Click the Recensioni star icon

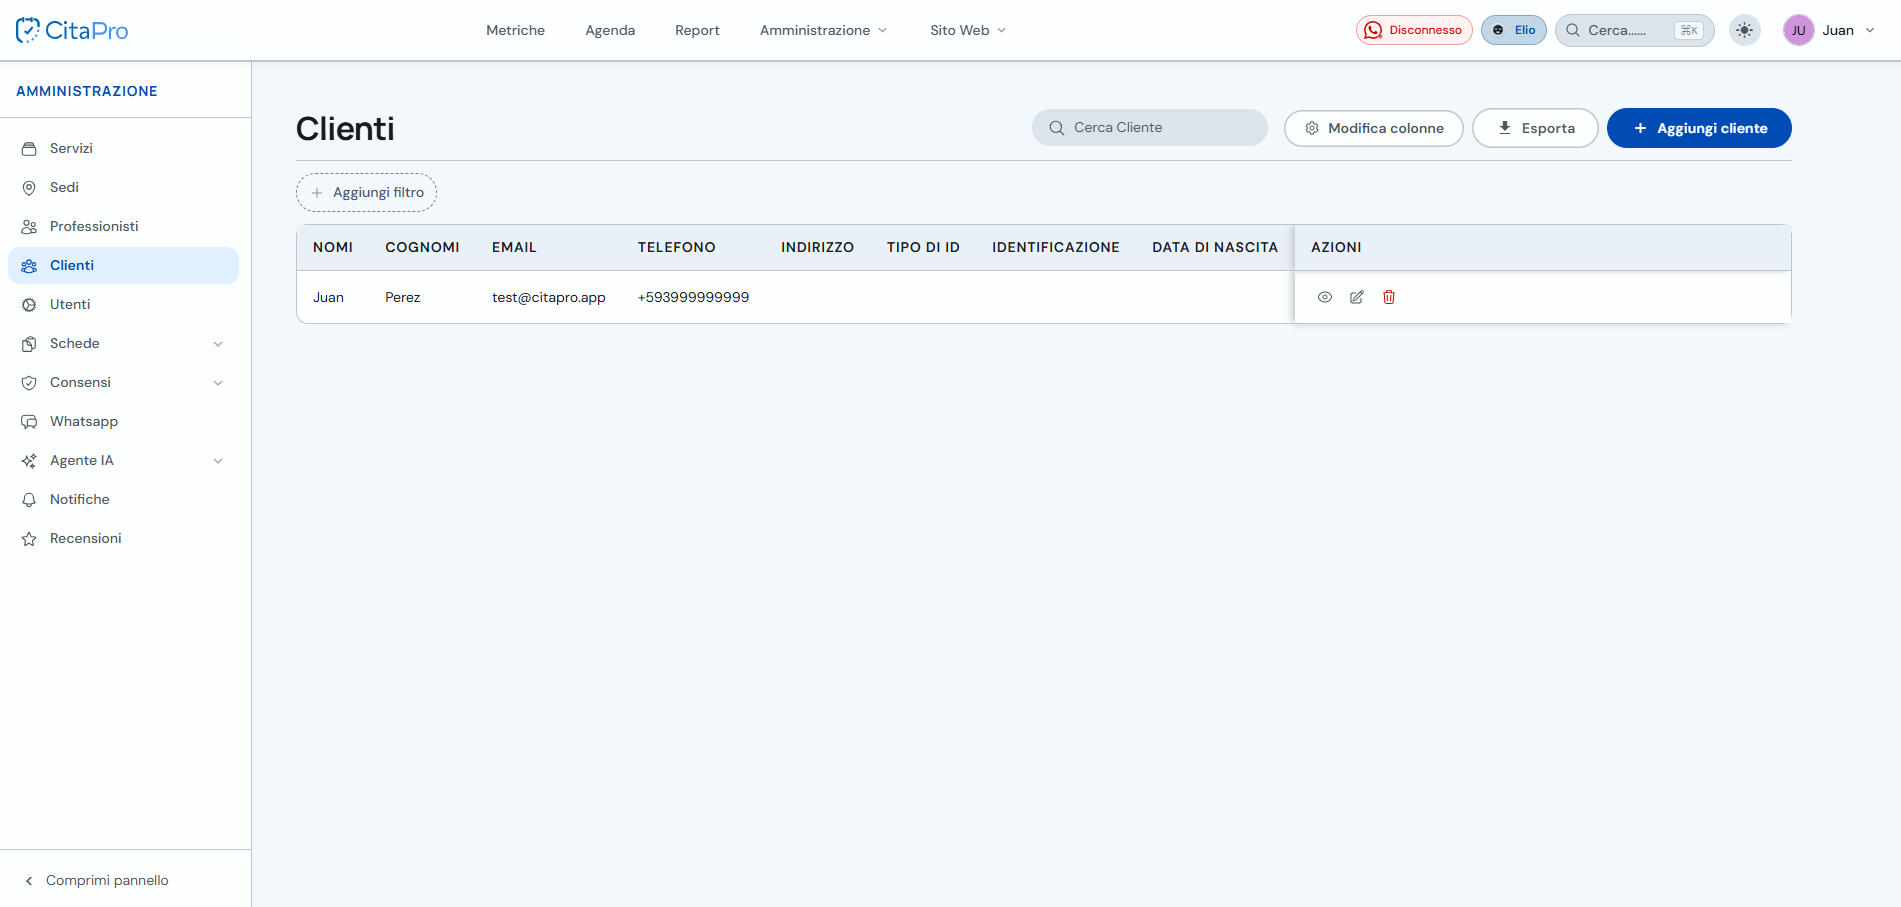pyautogui.click(x=29, y=538)
